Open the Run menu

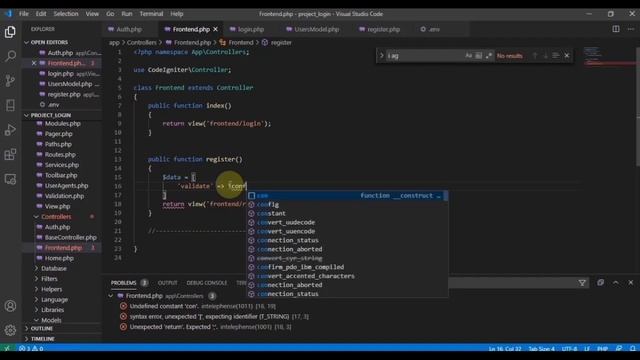(x=127, y=14)
